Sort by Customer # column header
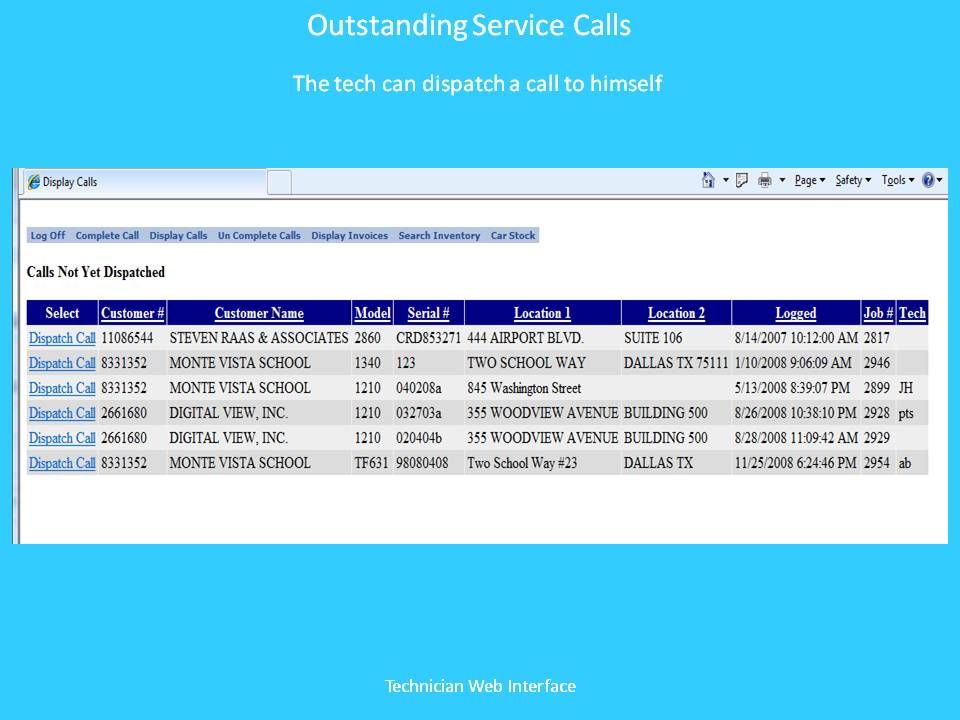 pyautogui.click(x=132, y=313)
